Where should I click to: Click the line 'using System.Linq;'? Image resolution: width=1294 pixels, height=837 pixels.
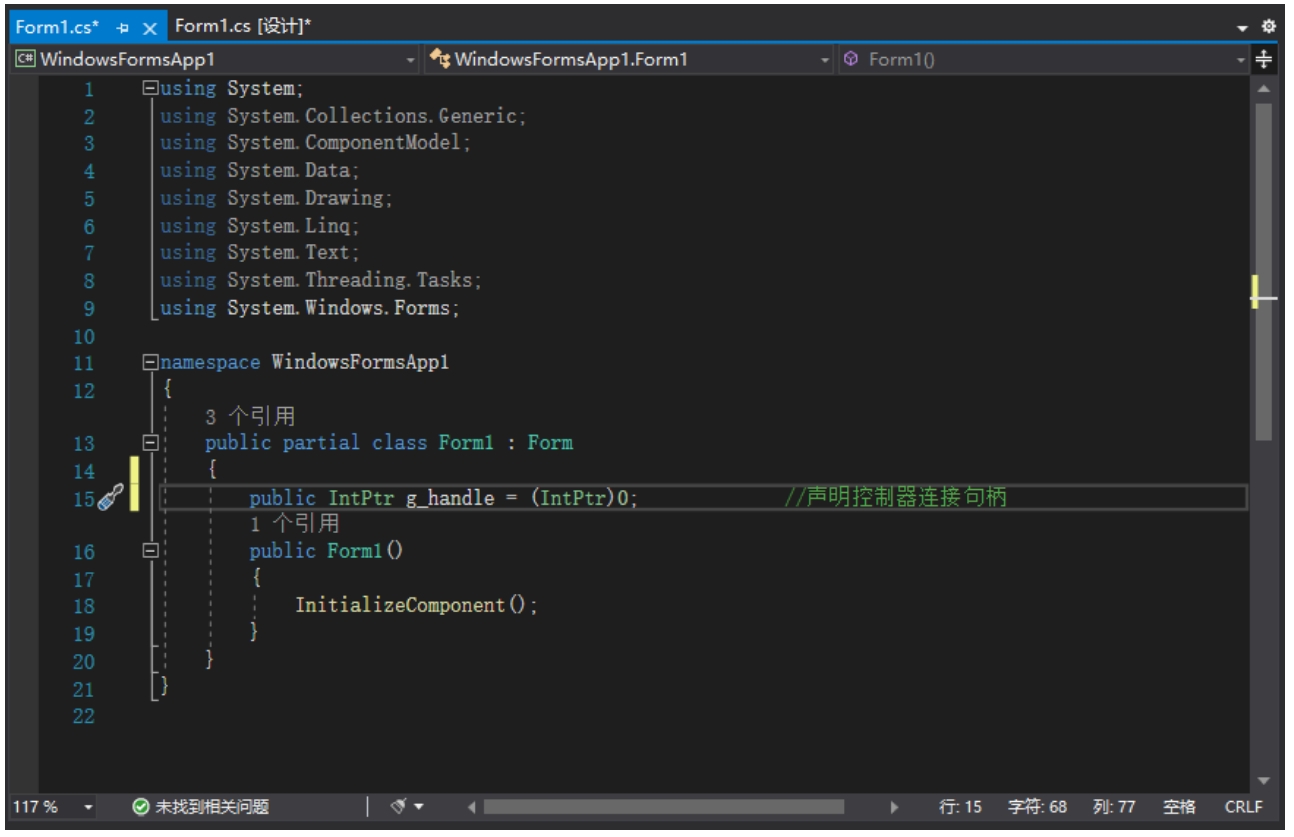coord(259,226)
